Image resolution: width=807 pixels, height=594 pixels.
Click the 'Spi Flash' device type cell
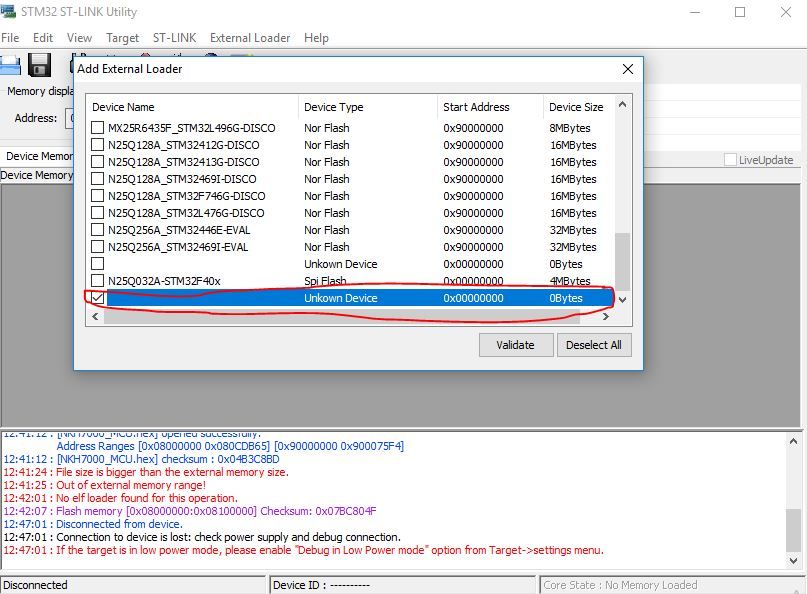click(325, 281)
